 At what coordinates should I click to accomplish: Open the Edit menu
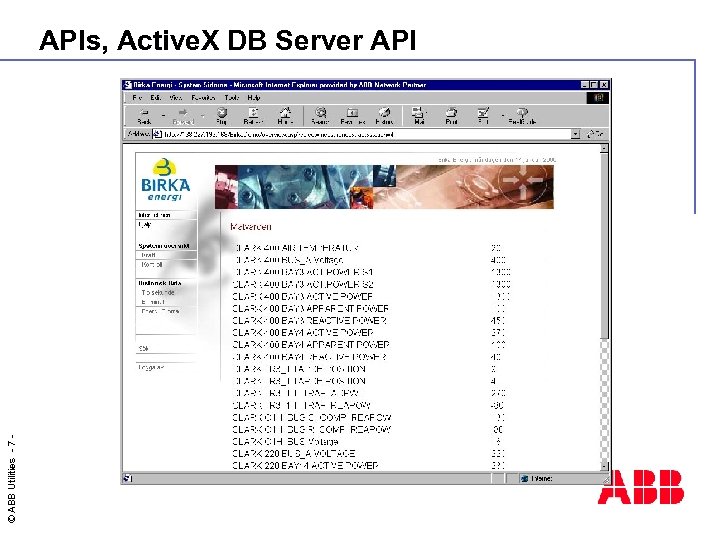tap(156, 98)
